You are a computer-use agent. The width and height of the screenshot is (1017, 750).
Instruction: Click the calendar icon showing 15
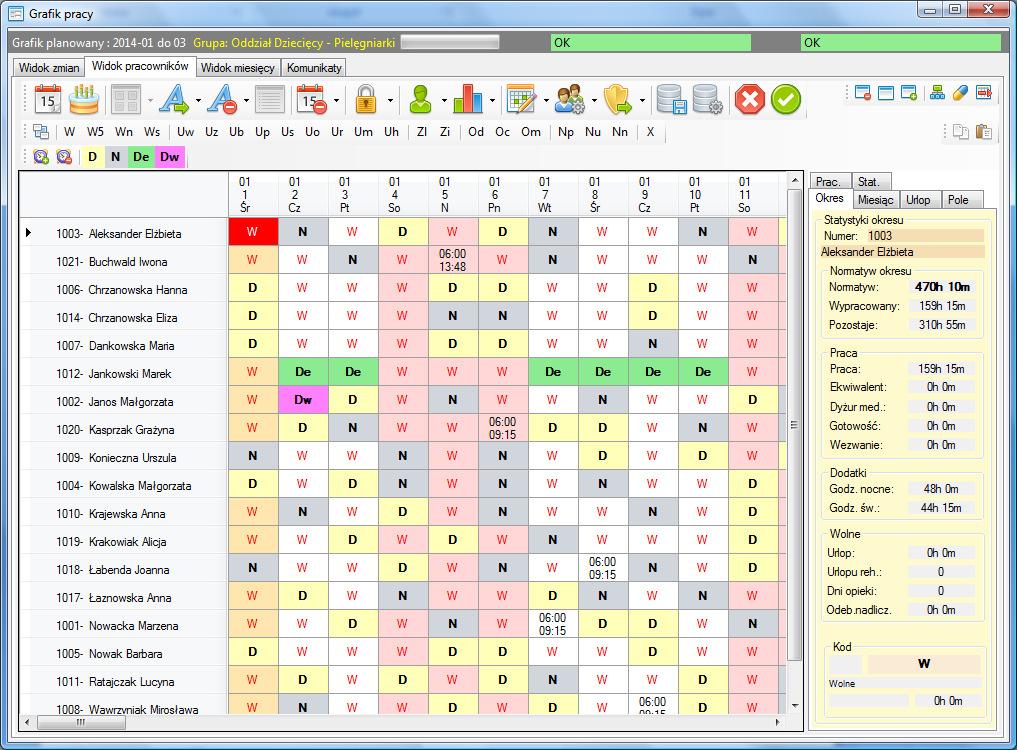[47, 99]
